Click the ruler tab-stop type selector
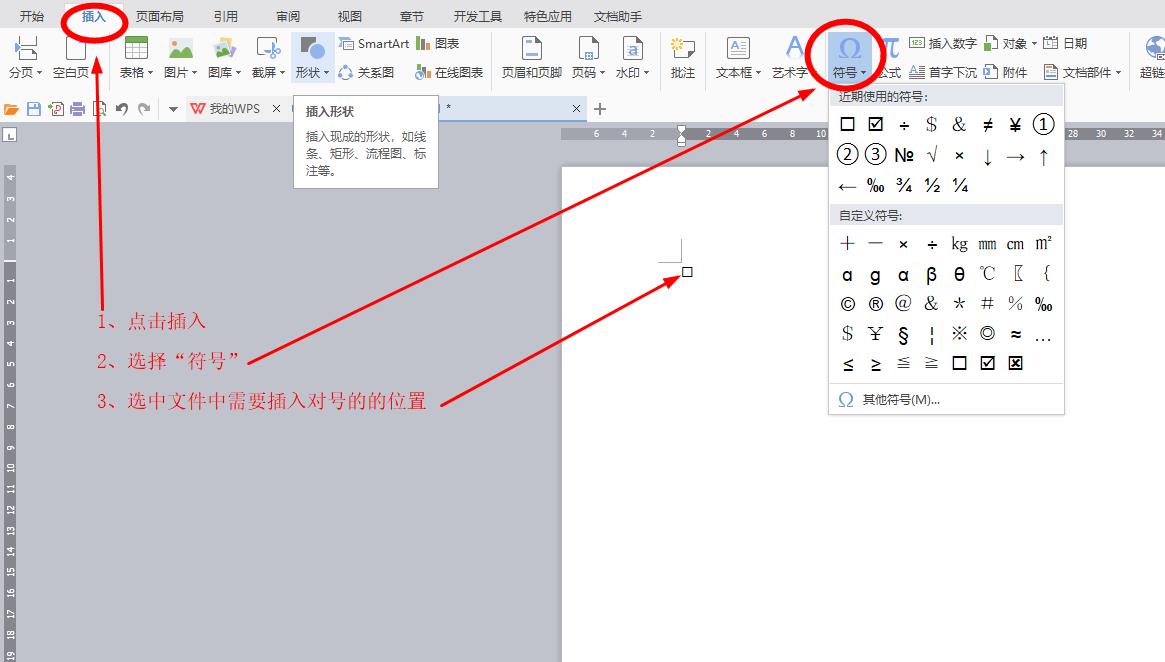 point(10,135)
